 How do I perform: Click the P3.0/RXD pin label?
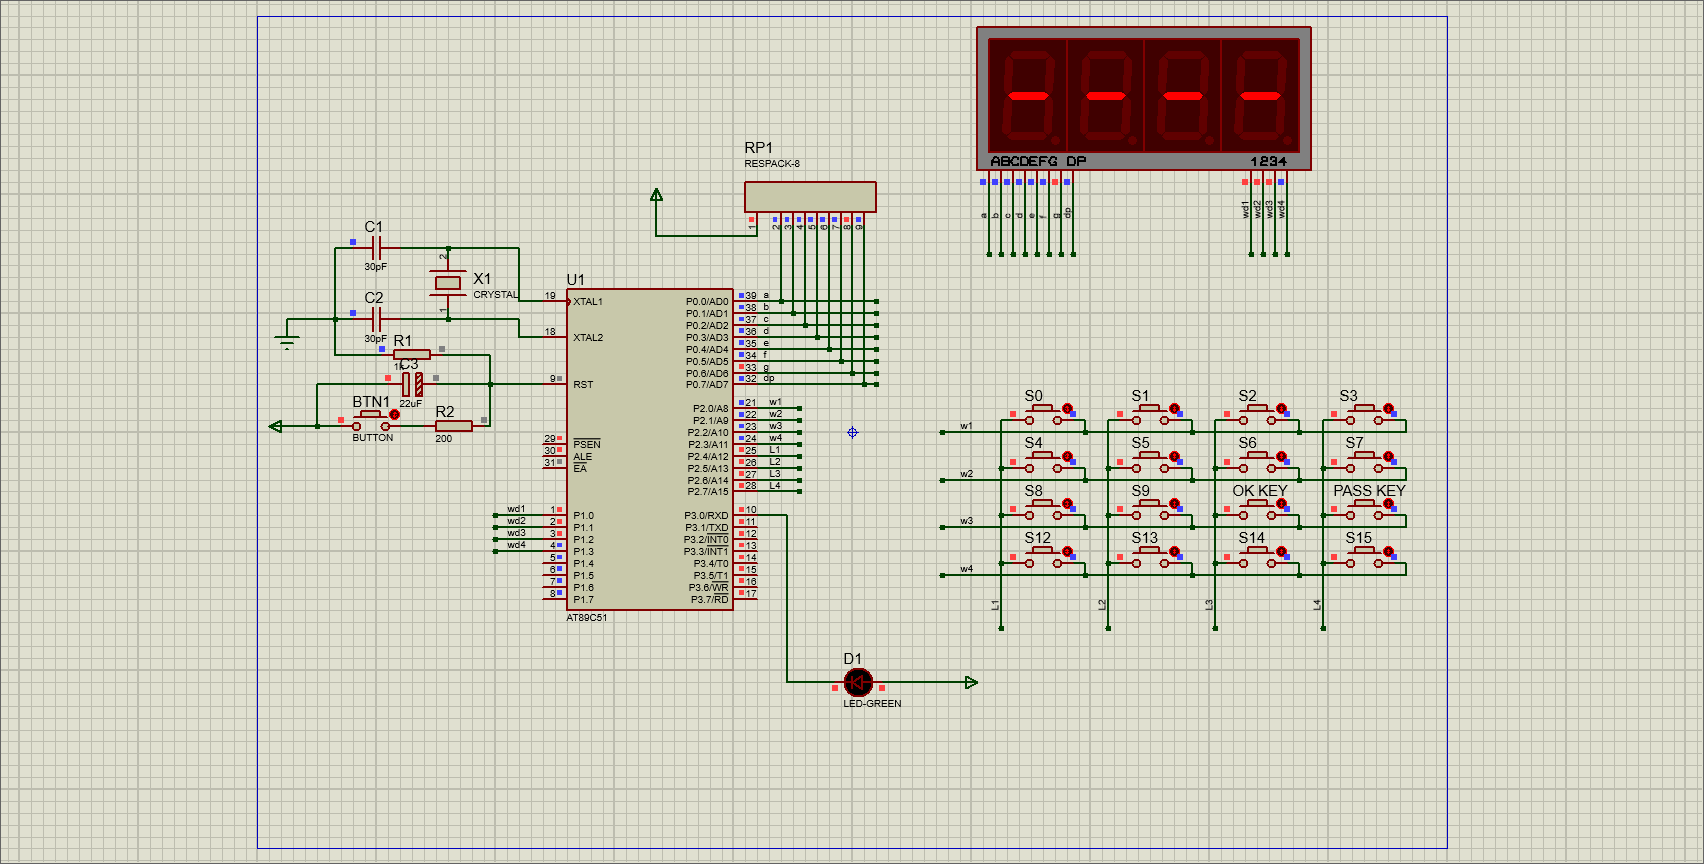(706, 516)
